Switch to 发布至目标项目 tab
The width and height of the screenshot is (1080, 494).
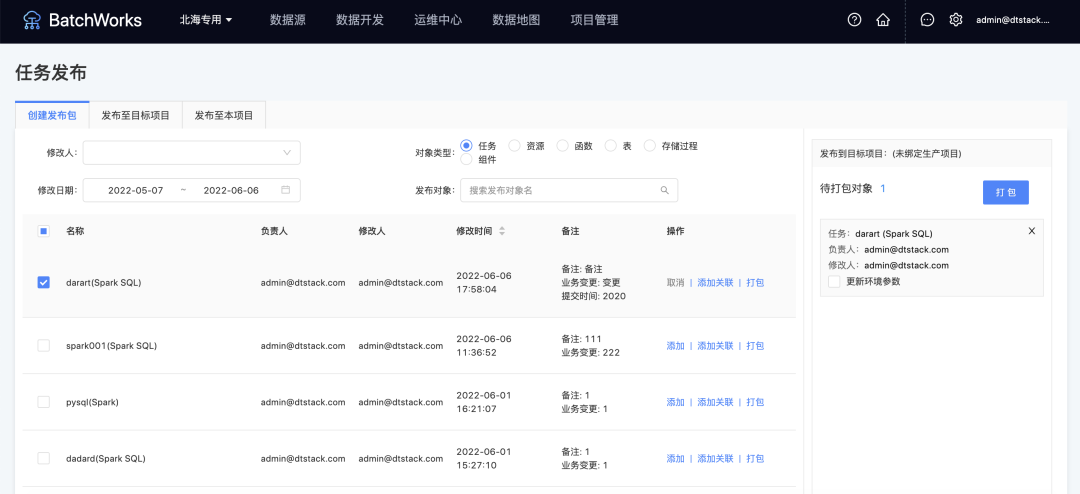point(135,115)
